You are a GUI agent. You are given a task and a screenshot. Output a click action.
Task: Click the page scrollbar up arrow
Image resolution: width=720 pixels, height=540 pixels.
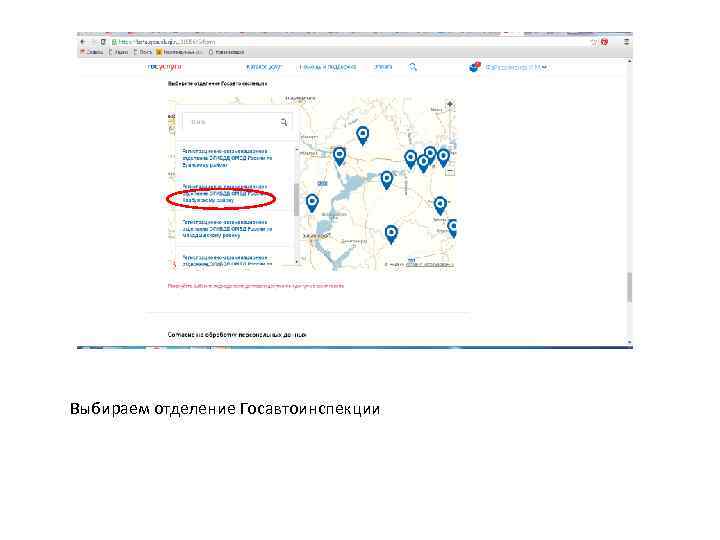630,61
